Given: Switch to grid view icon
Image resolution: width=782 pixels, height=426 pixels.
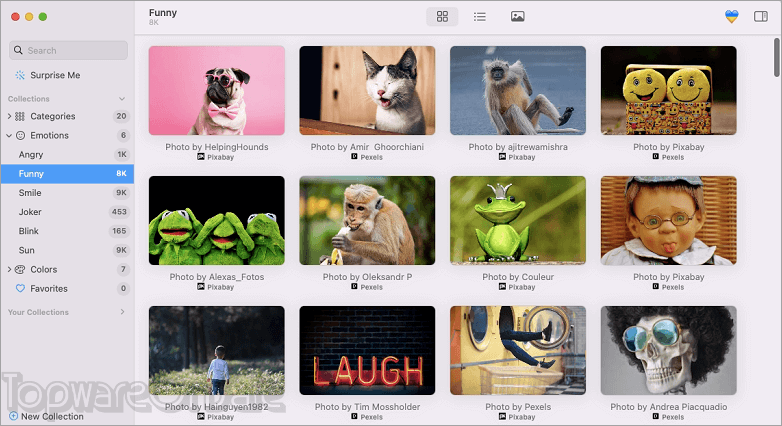Looking at the screenshot, I should (442, 16).
